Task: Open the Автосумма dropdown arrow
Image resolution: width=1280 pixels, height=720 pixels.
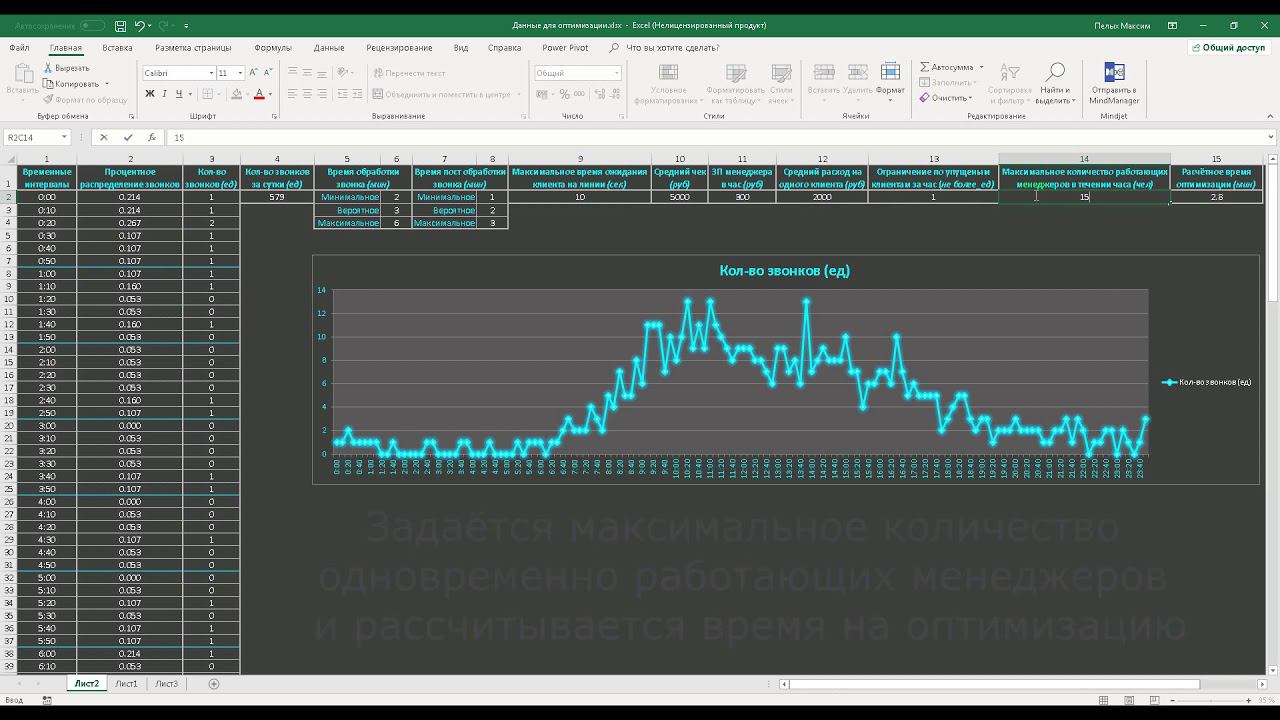Action: [x=981, y=67]
